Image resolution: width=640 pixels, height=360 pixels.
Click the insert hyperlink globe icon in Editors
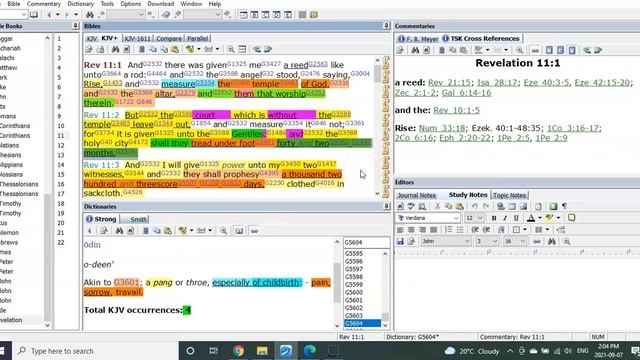pos(501,206)
